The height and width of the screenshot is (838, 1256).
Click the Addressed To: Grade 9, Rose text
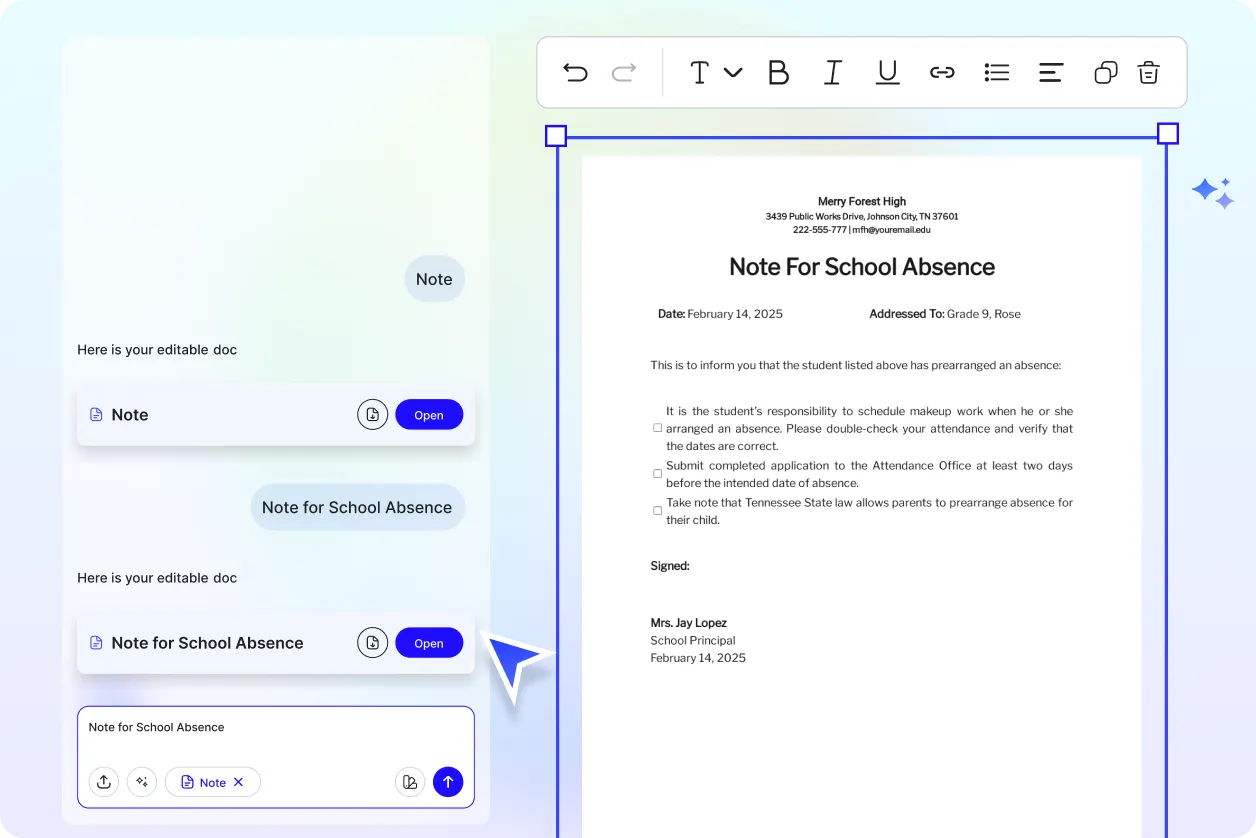[945, 314]
